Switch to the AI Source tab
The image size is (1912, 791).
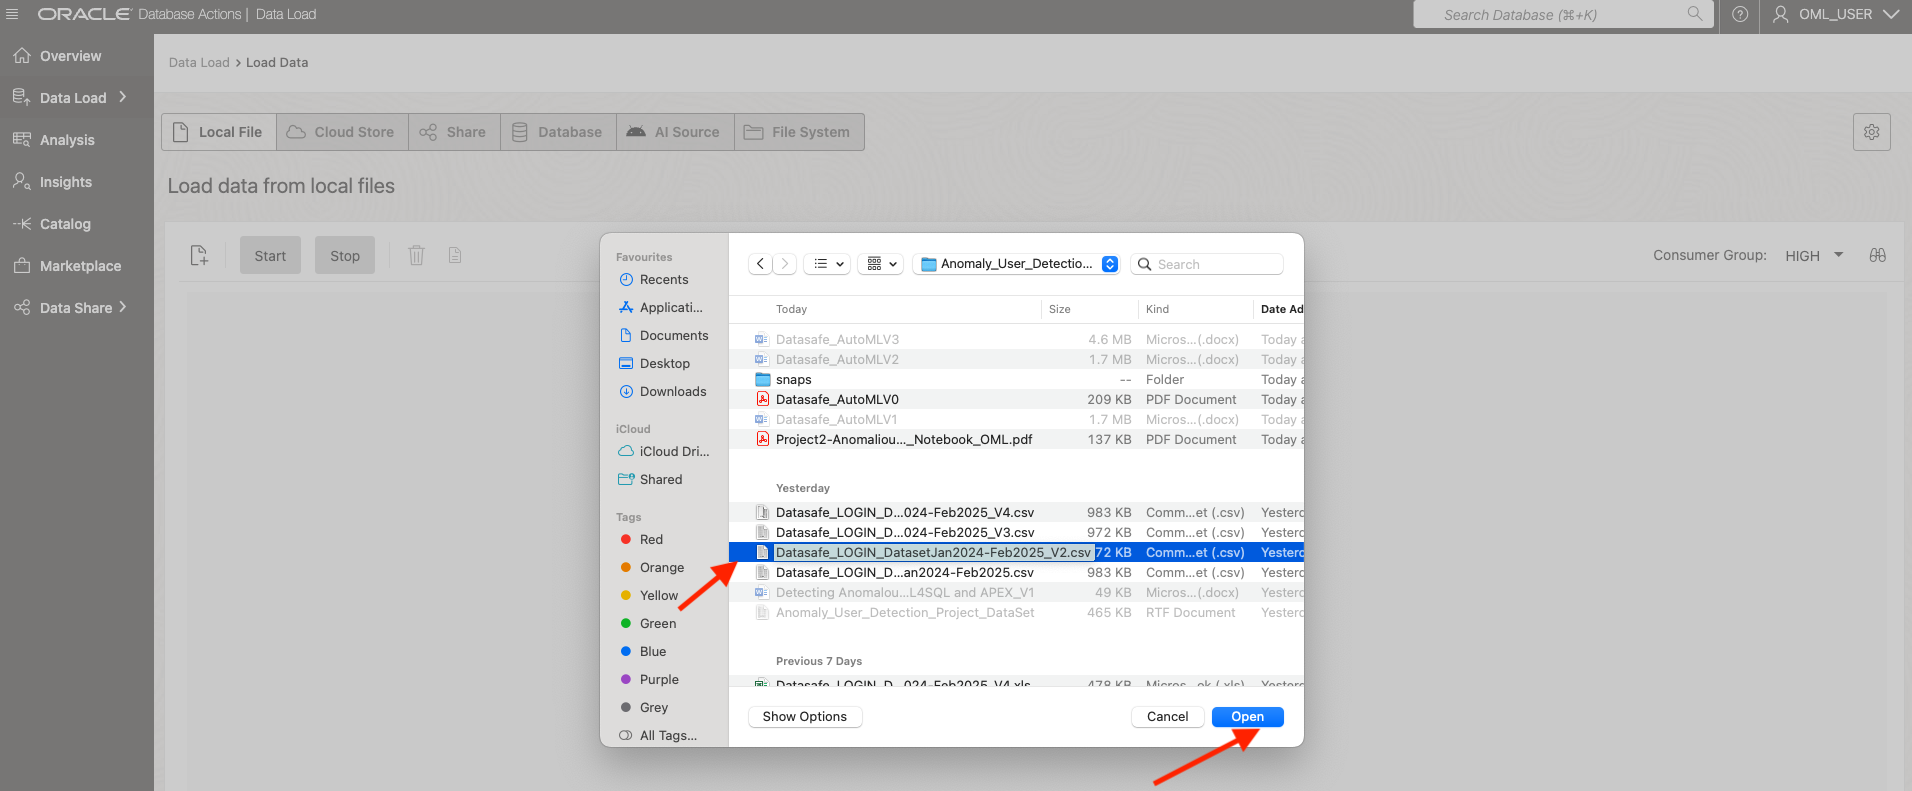(x=675, y=132)
